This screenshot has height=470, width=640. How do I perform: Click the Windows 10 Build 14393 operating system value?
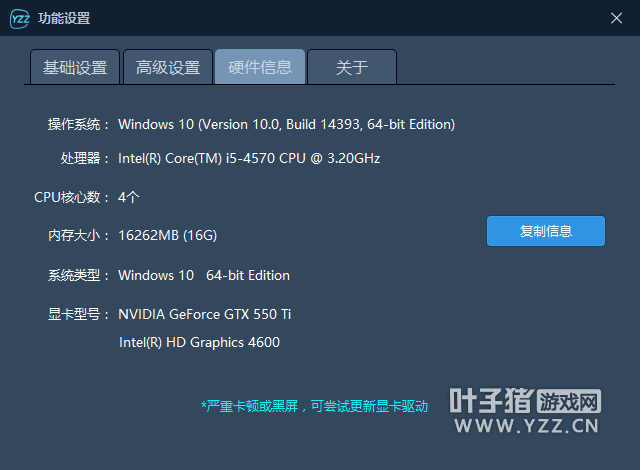click(x=286, y=125)
